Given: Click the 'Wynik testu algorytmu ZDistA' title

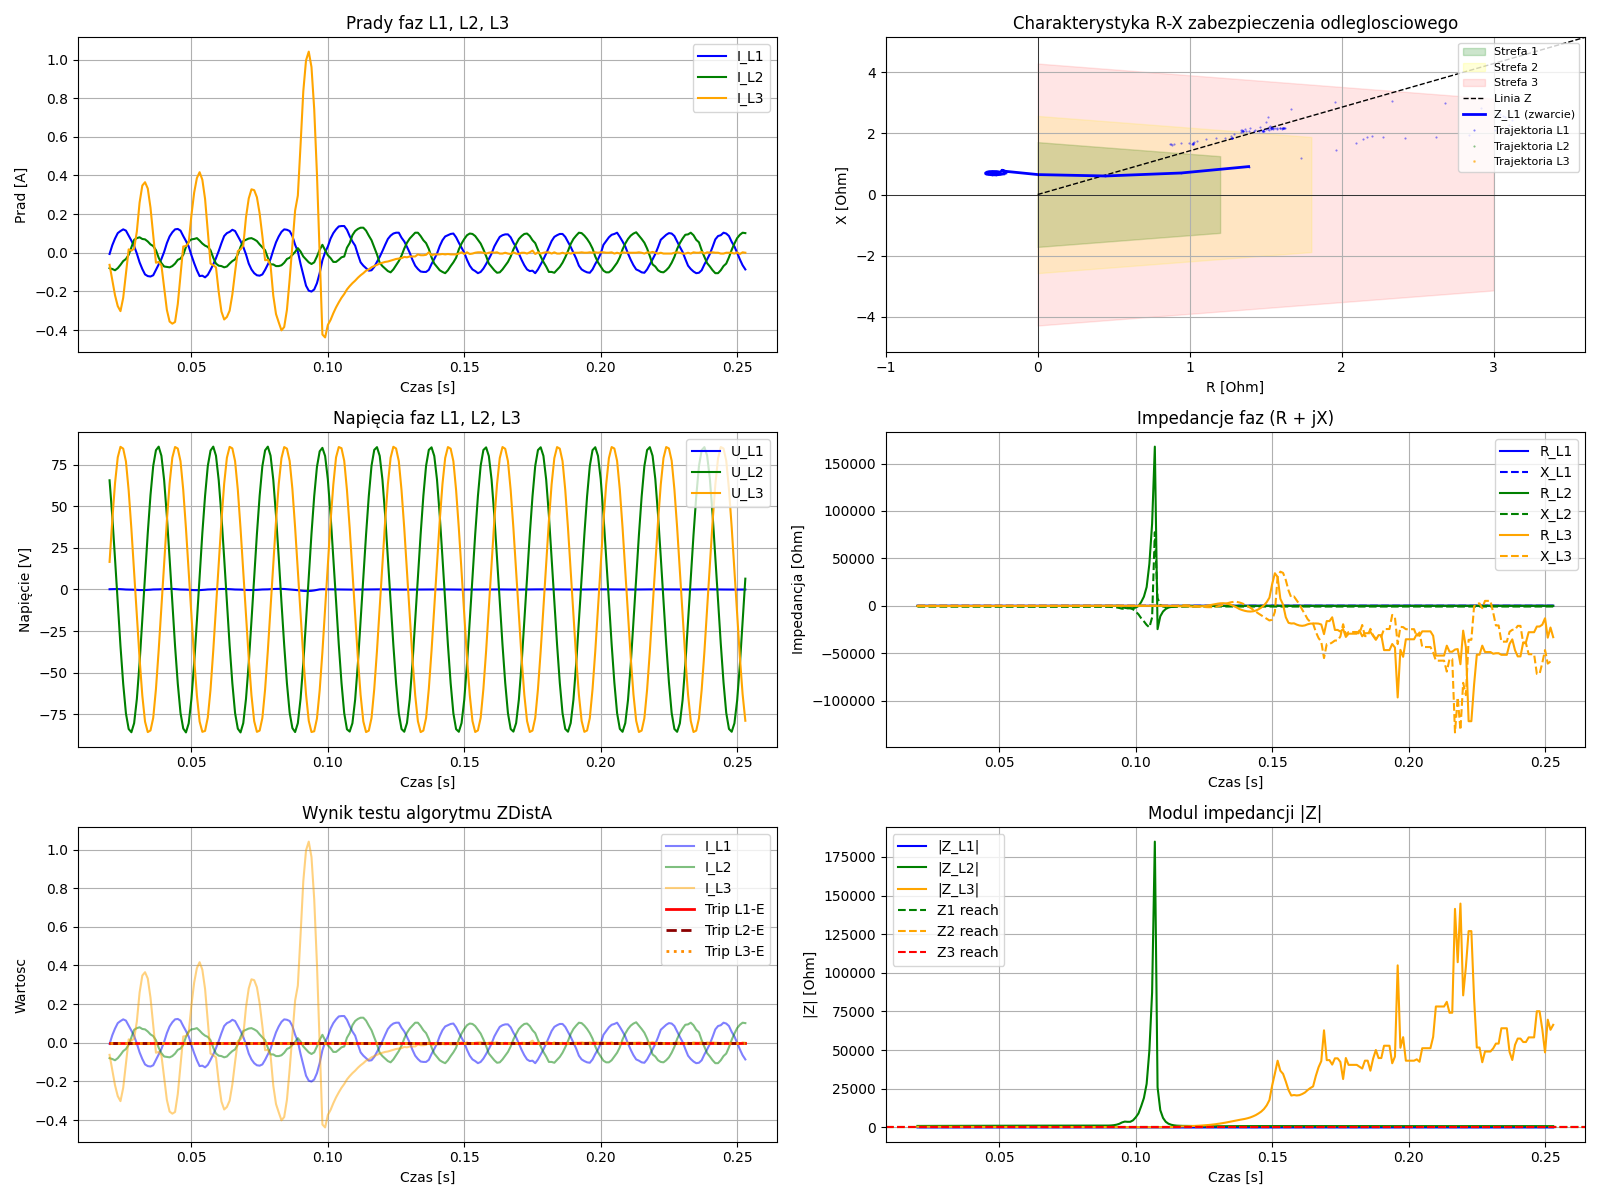Looking at the screenshot, I should pyautogui.click(x=427, y=813).
